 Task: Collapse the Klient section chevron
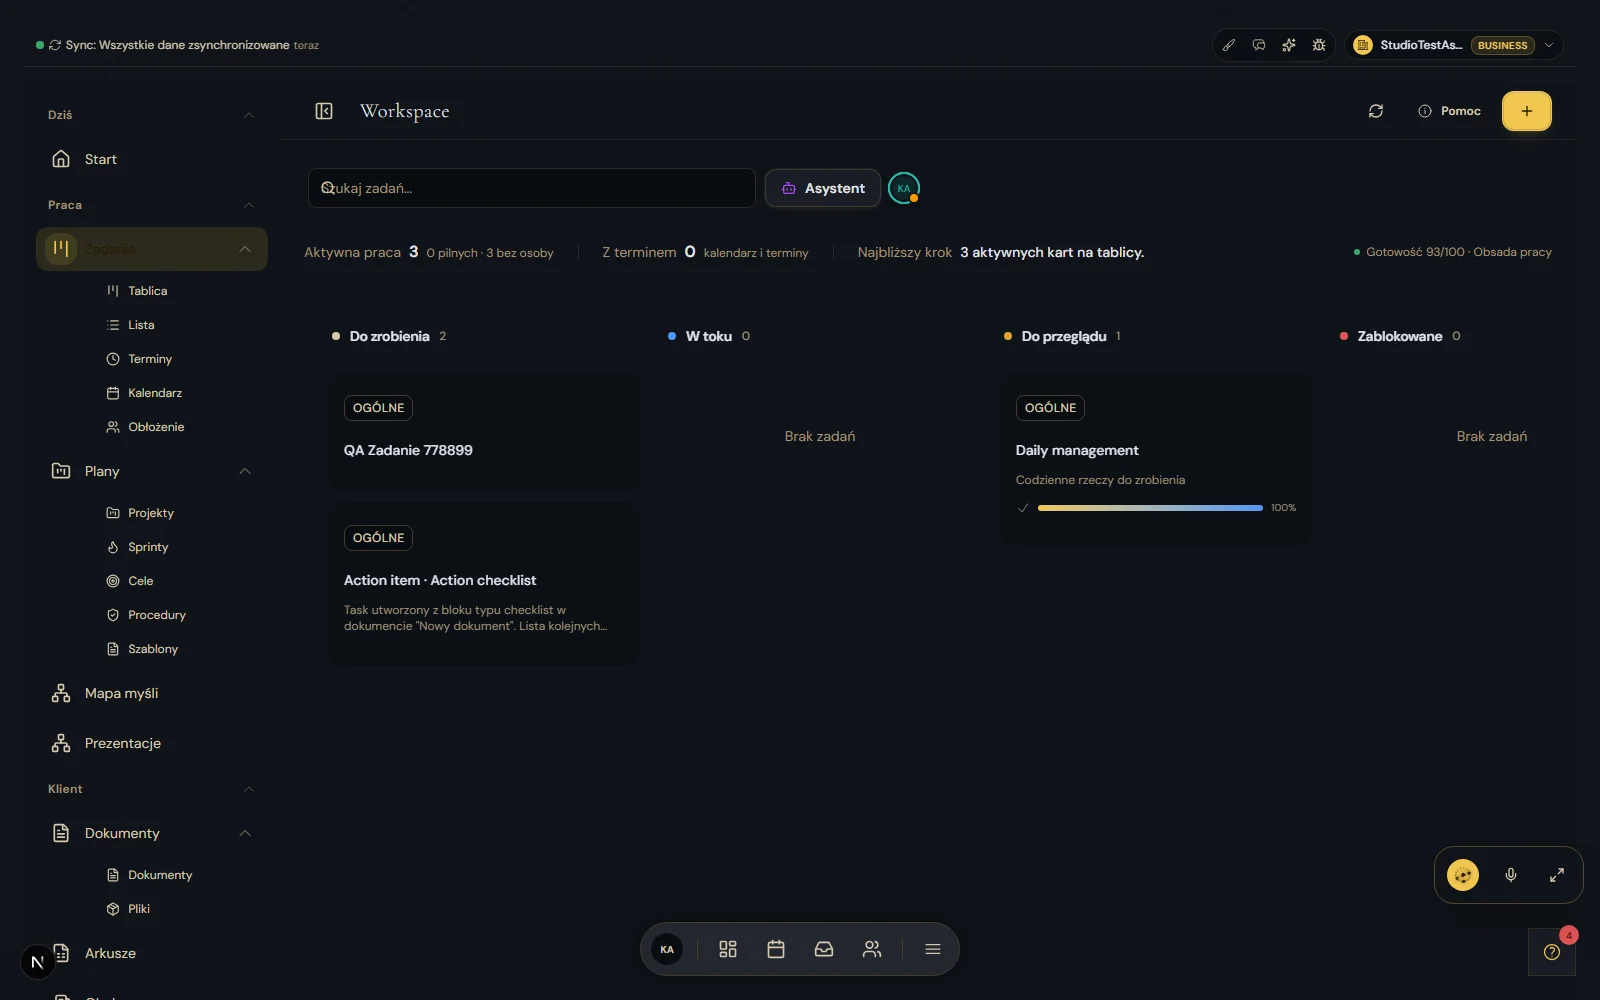tap(249, 789)
